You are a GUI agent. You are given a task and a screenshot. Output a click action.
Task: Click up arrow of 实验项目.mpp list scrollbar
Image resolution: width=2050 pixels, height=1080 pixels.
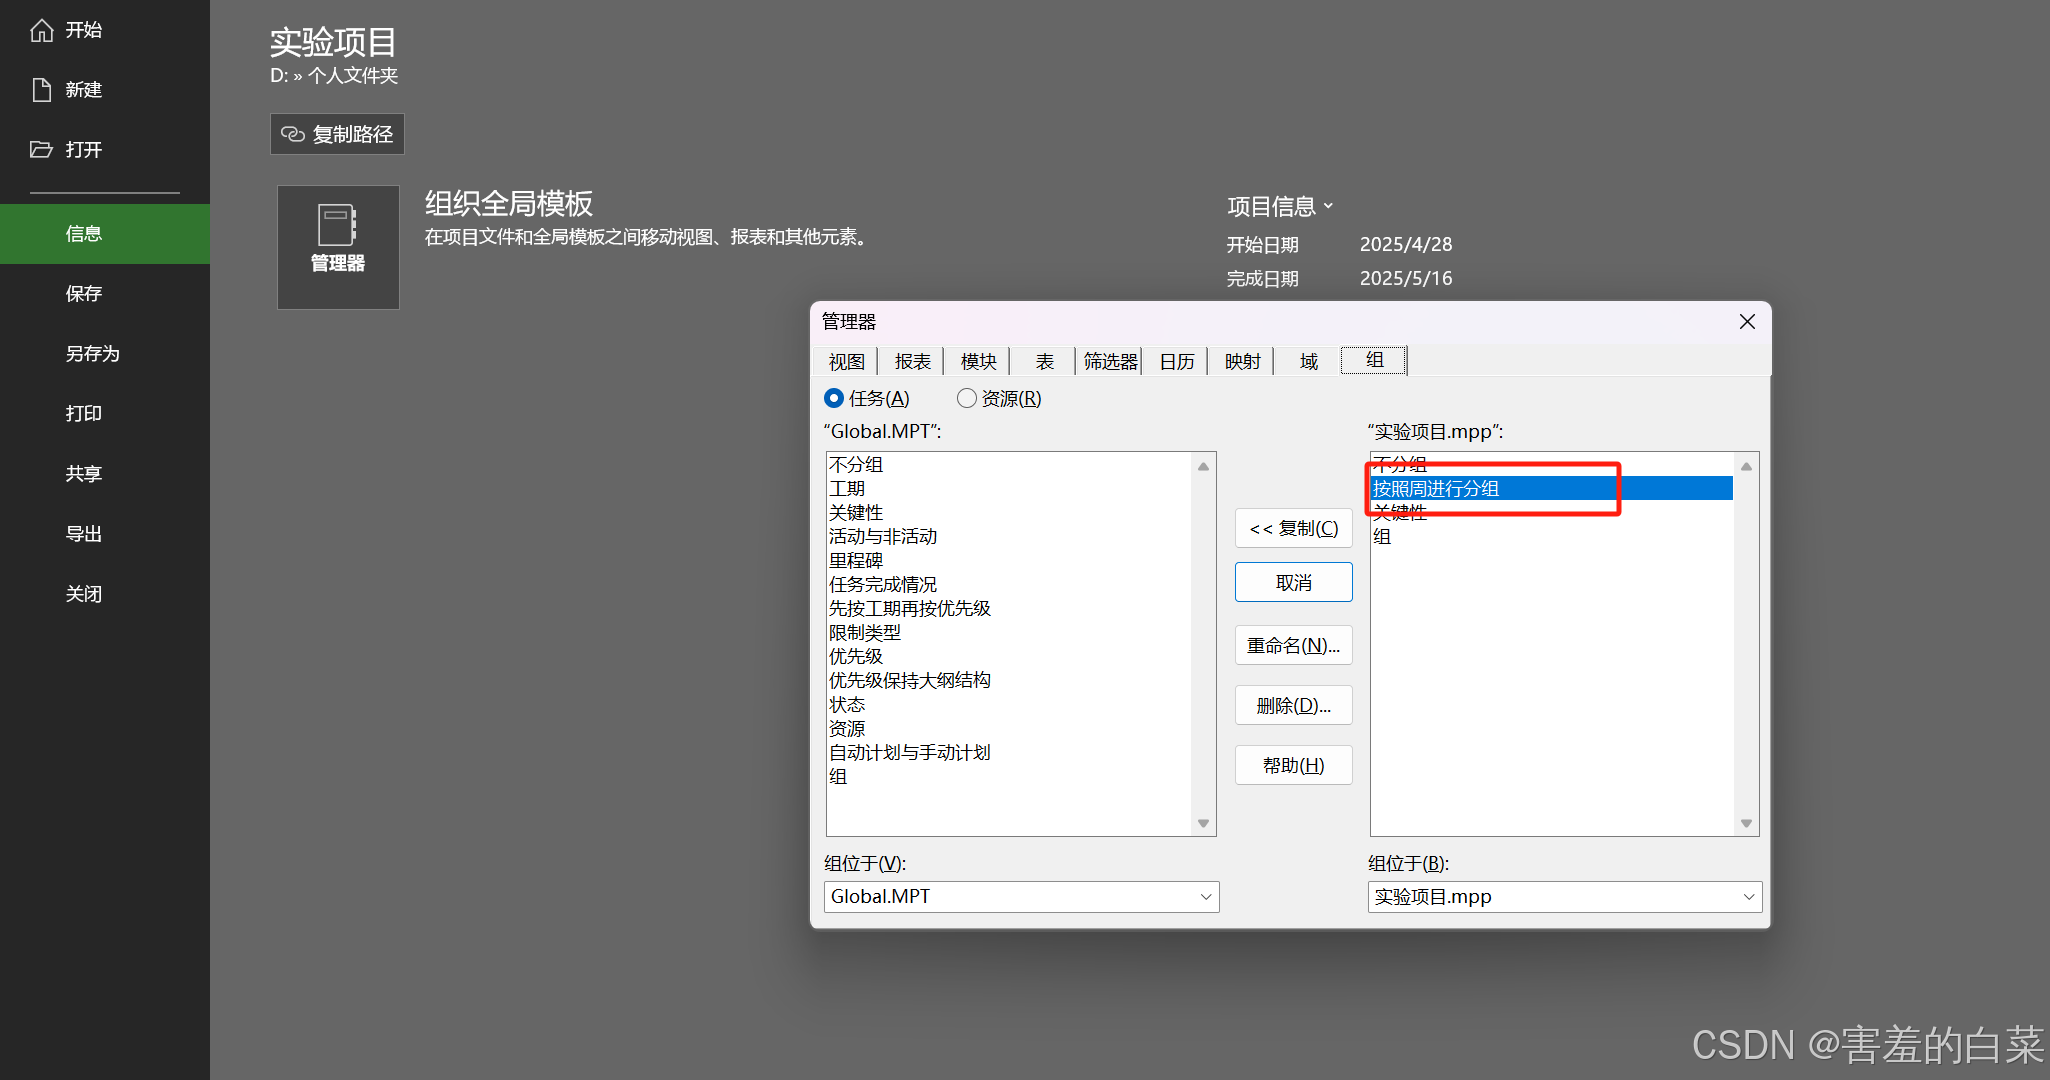[1746, 466]
